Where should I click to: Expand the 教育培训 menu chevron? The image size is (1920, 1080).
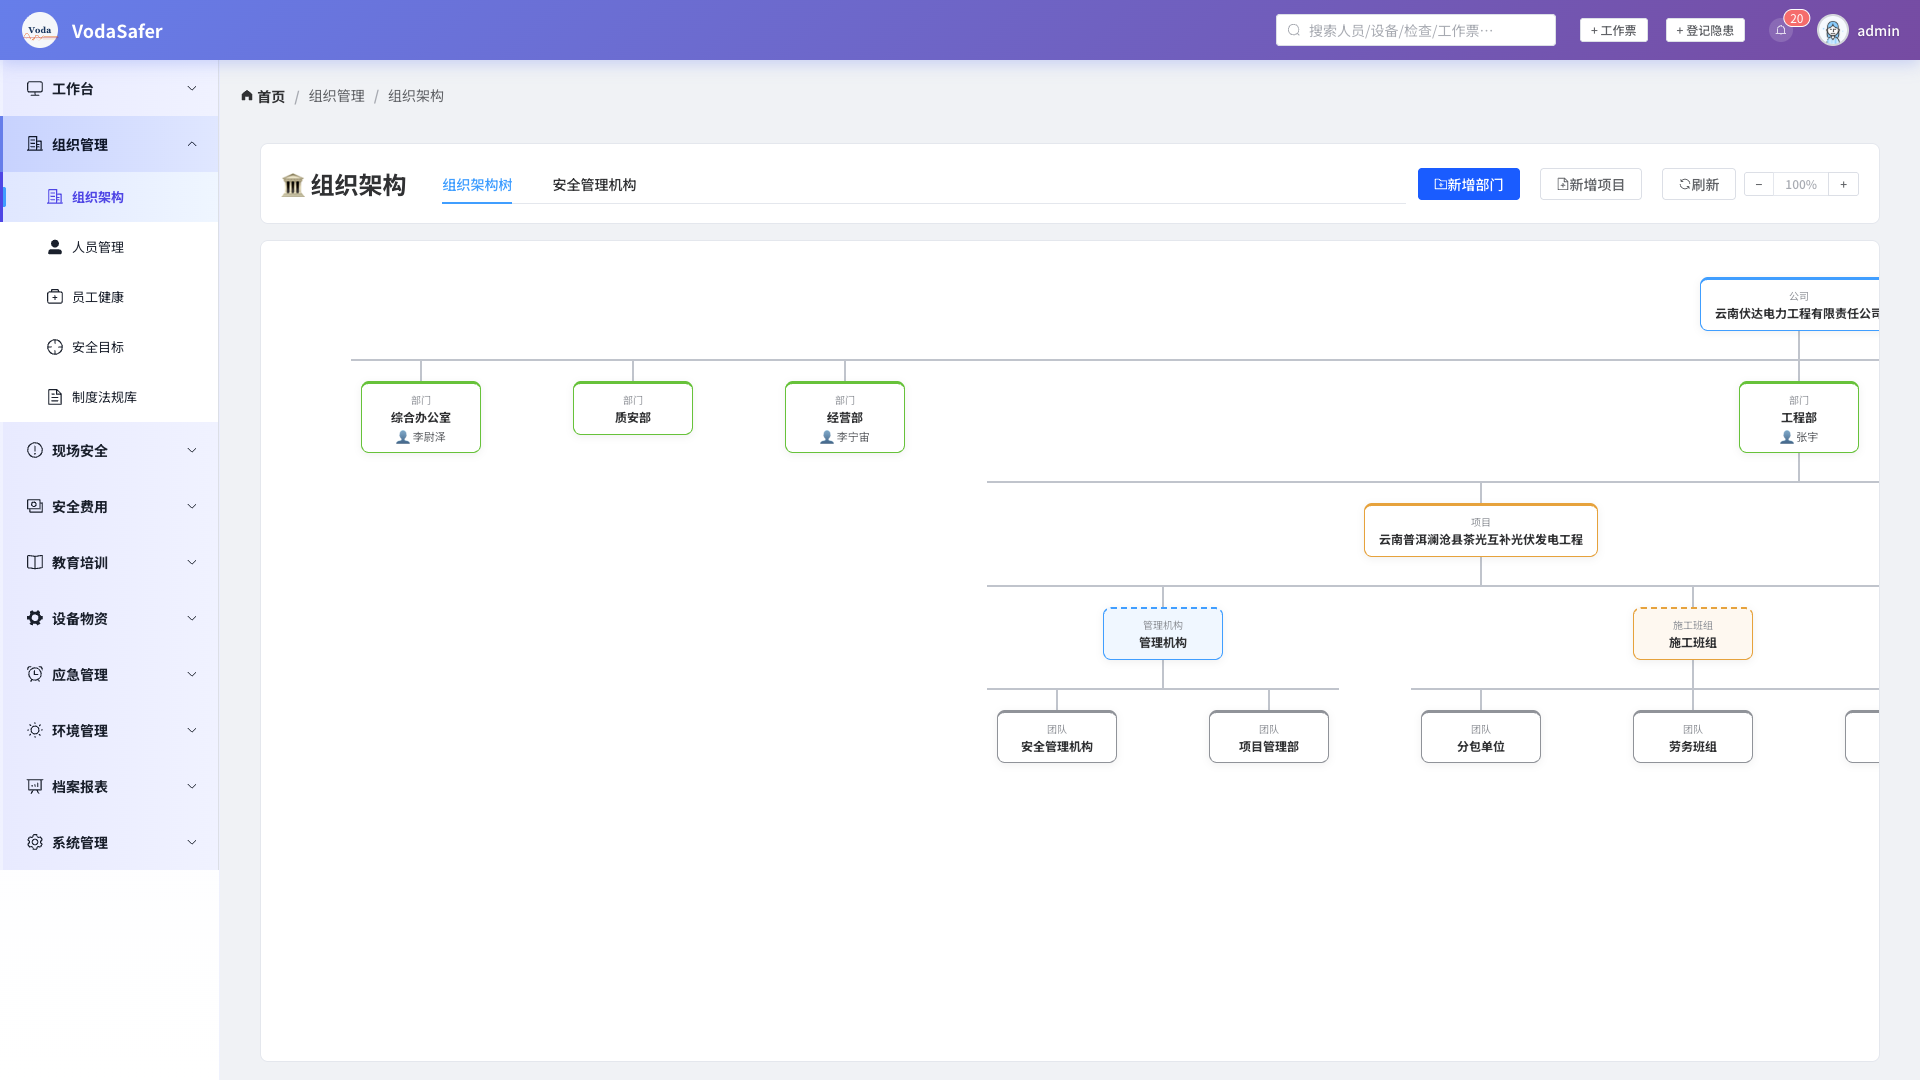tap(192, 562)
